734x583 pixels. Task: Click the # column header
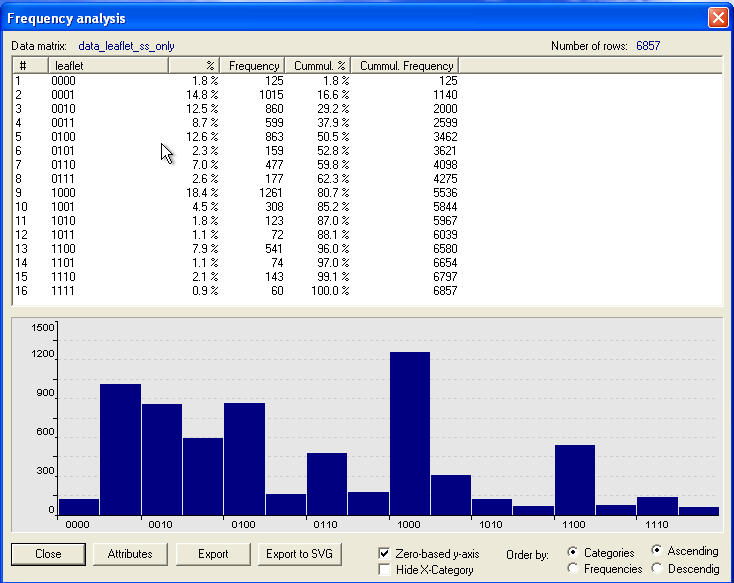tap(30, 66)
